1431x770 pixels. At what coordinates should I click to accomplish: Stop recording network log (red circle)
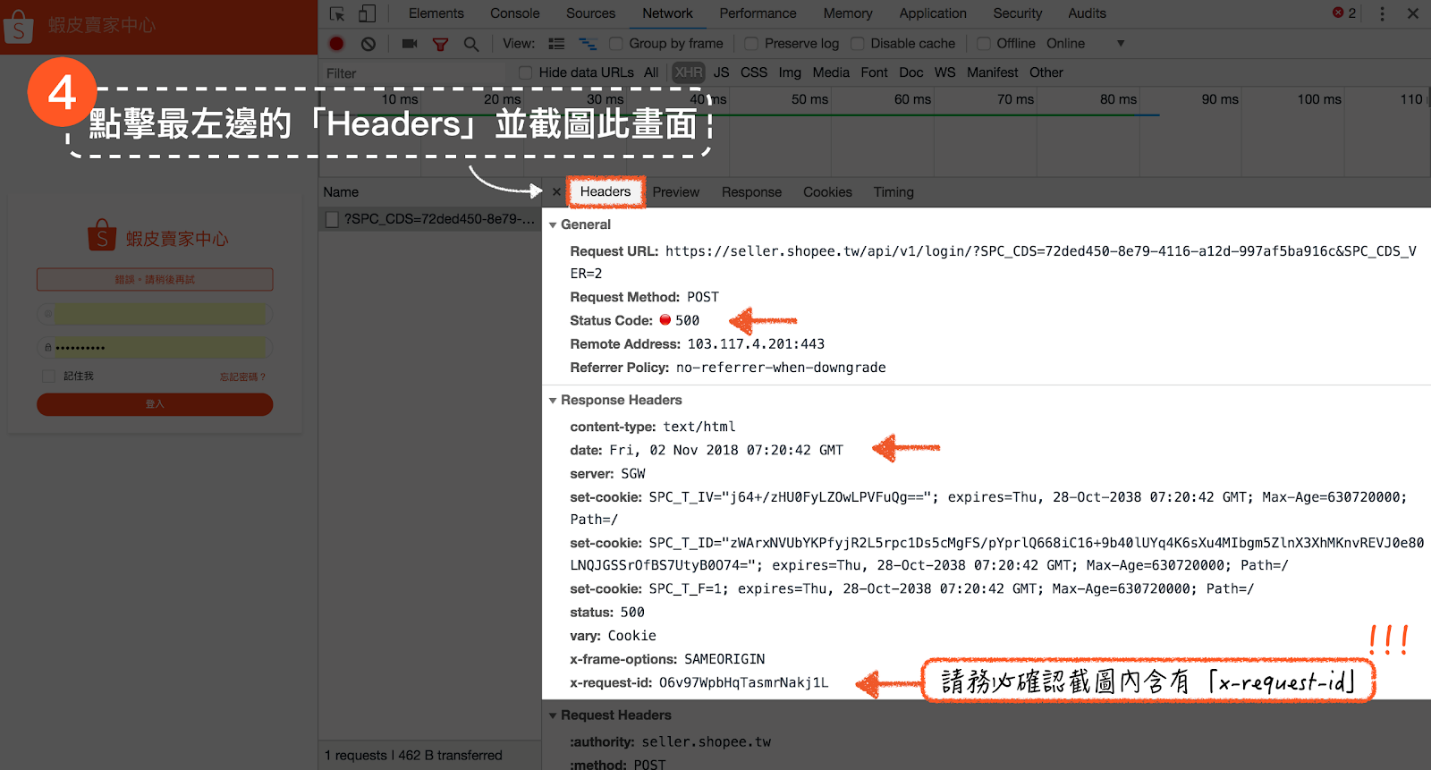337,44
